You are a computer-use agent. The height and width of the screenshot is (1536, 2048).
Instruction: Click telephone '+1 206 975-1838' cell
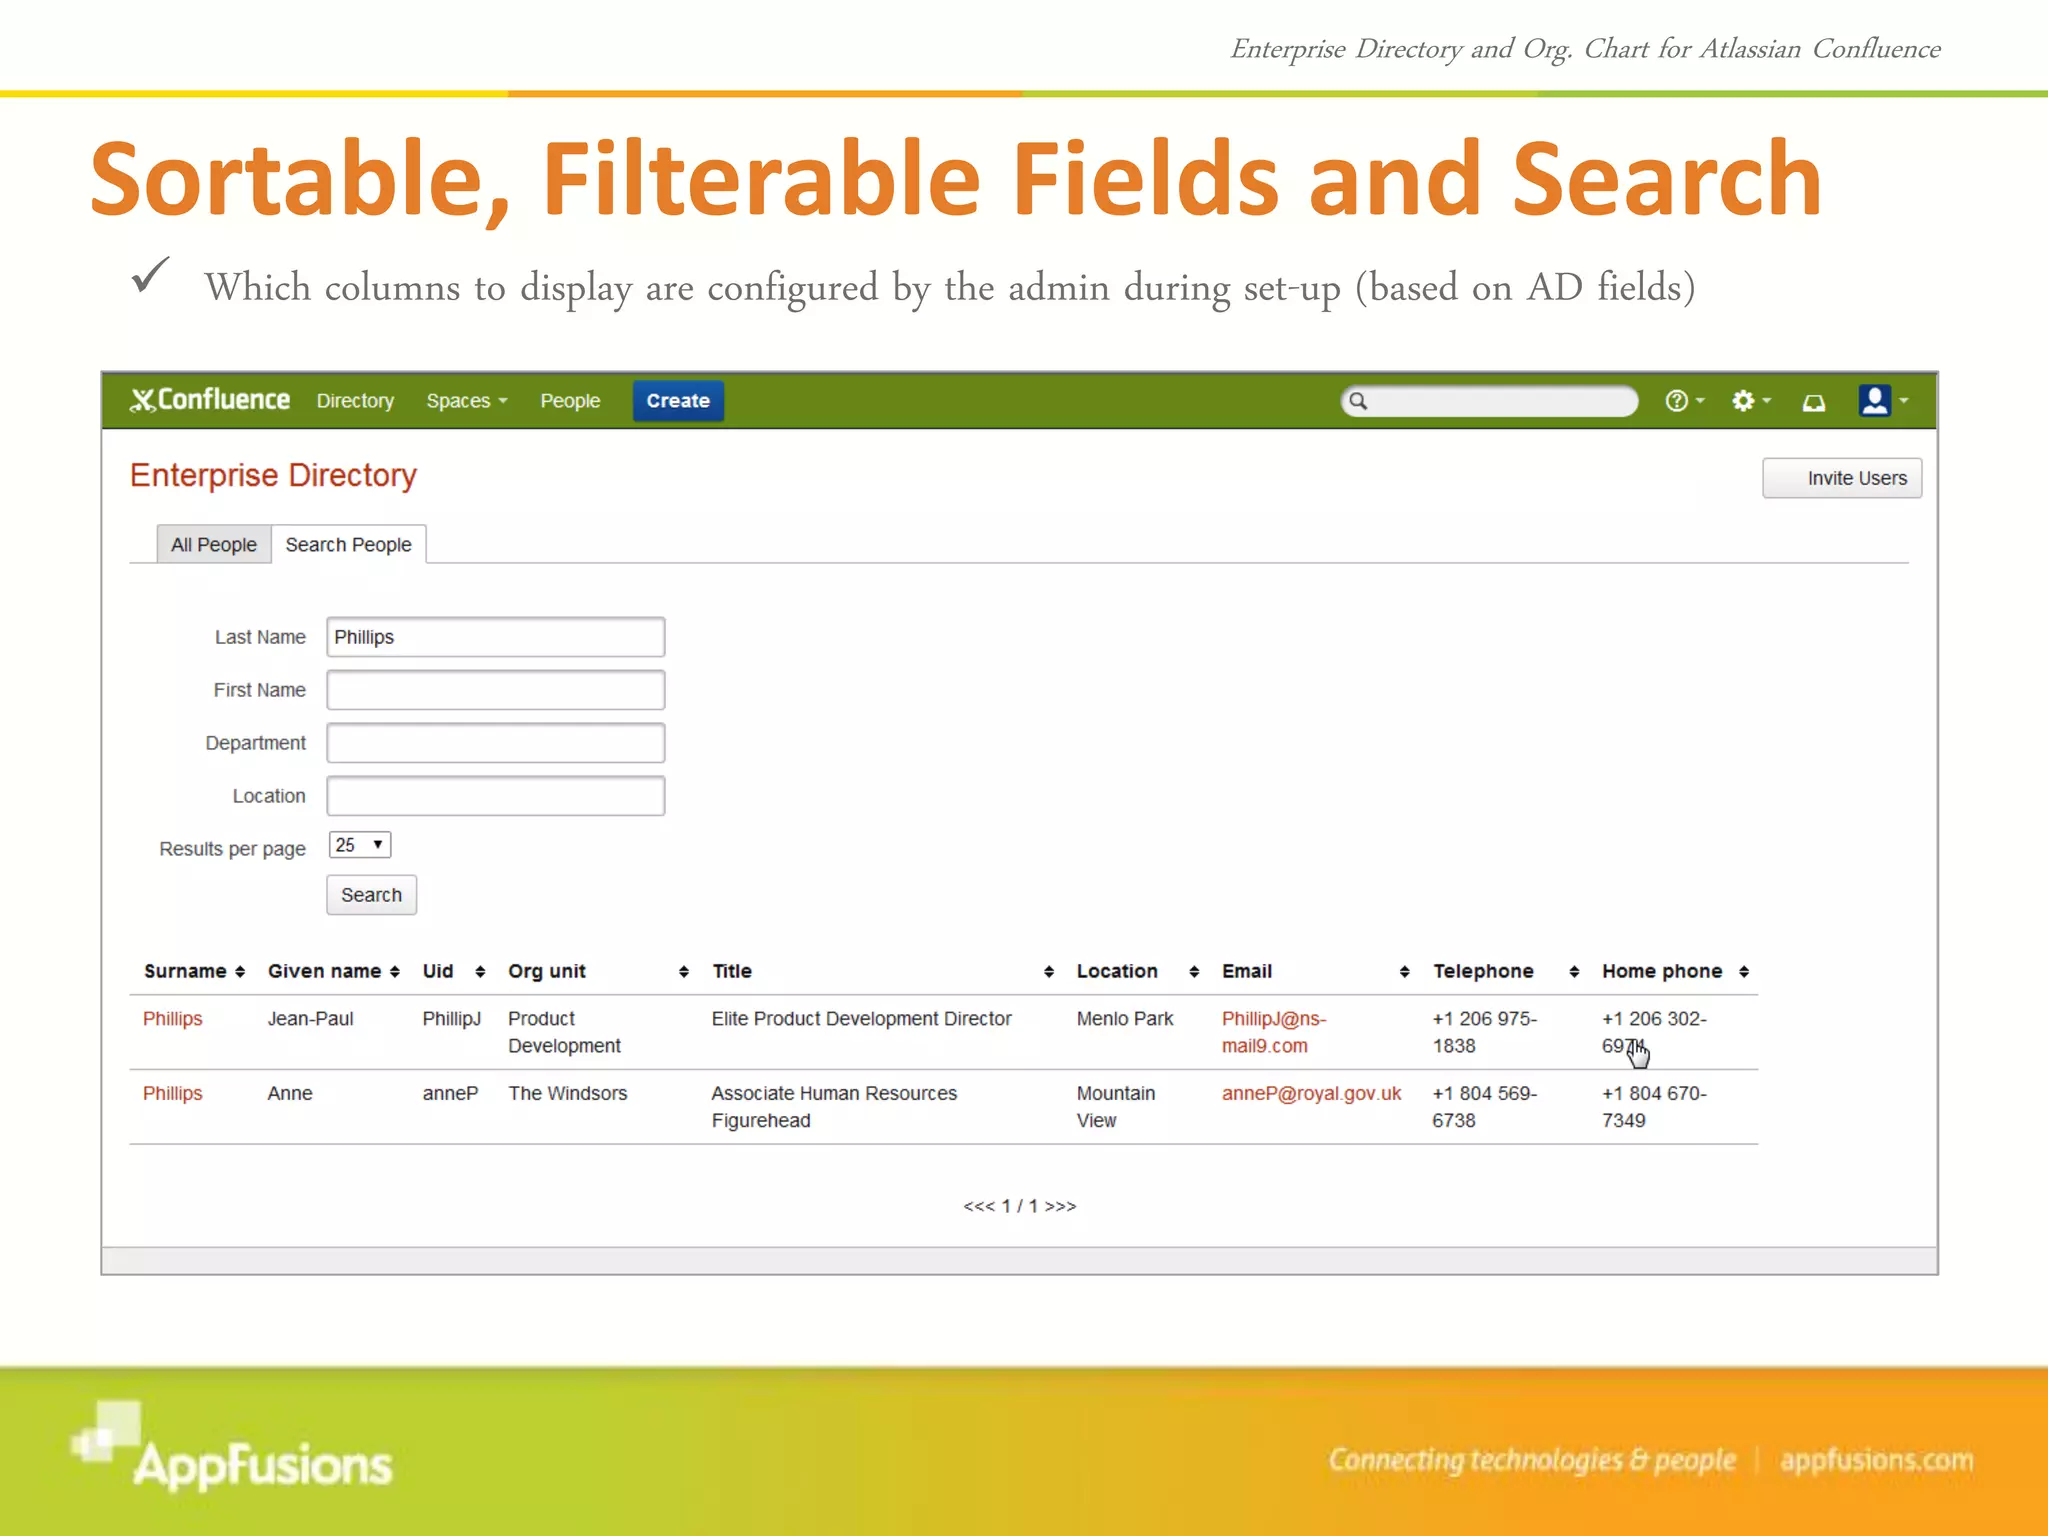(x=1484, y=1032)
